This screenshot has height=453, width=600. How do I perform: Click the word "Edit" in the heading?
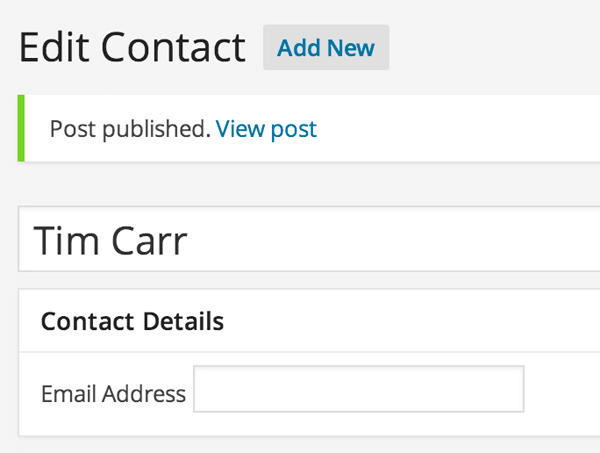point(54,47)
